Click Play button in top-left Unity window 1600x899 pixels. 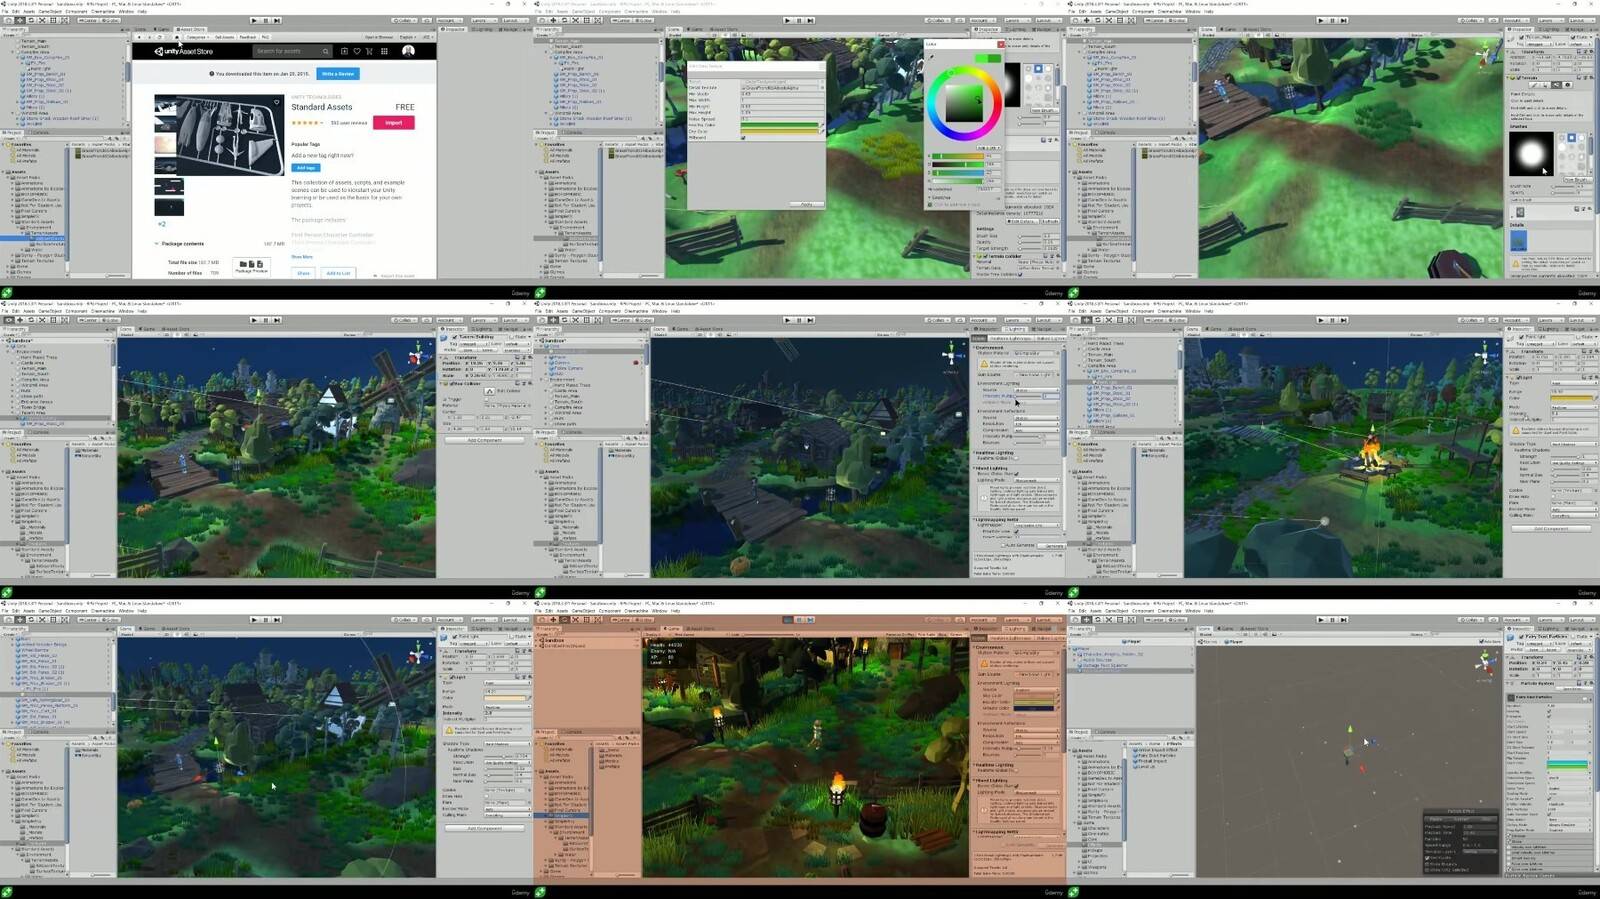click(254, 20)
